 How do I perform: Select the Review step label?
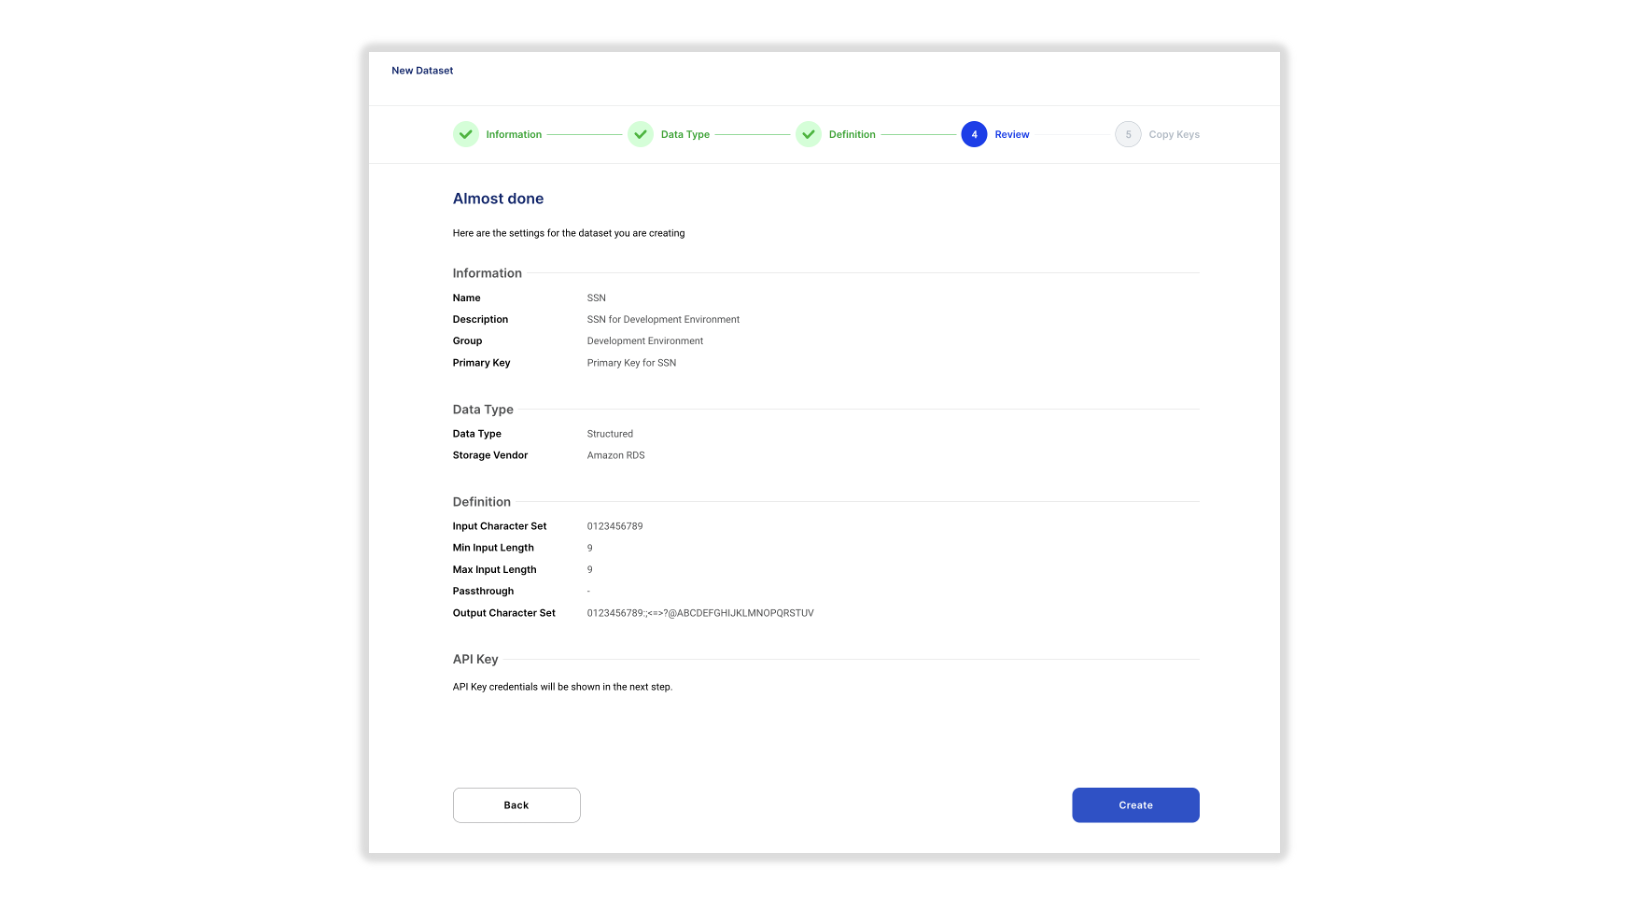coord(1012,134)
